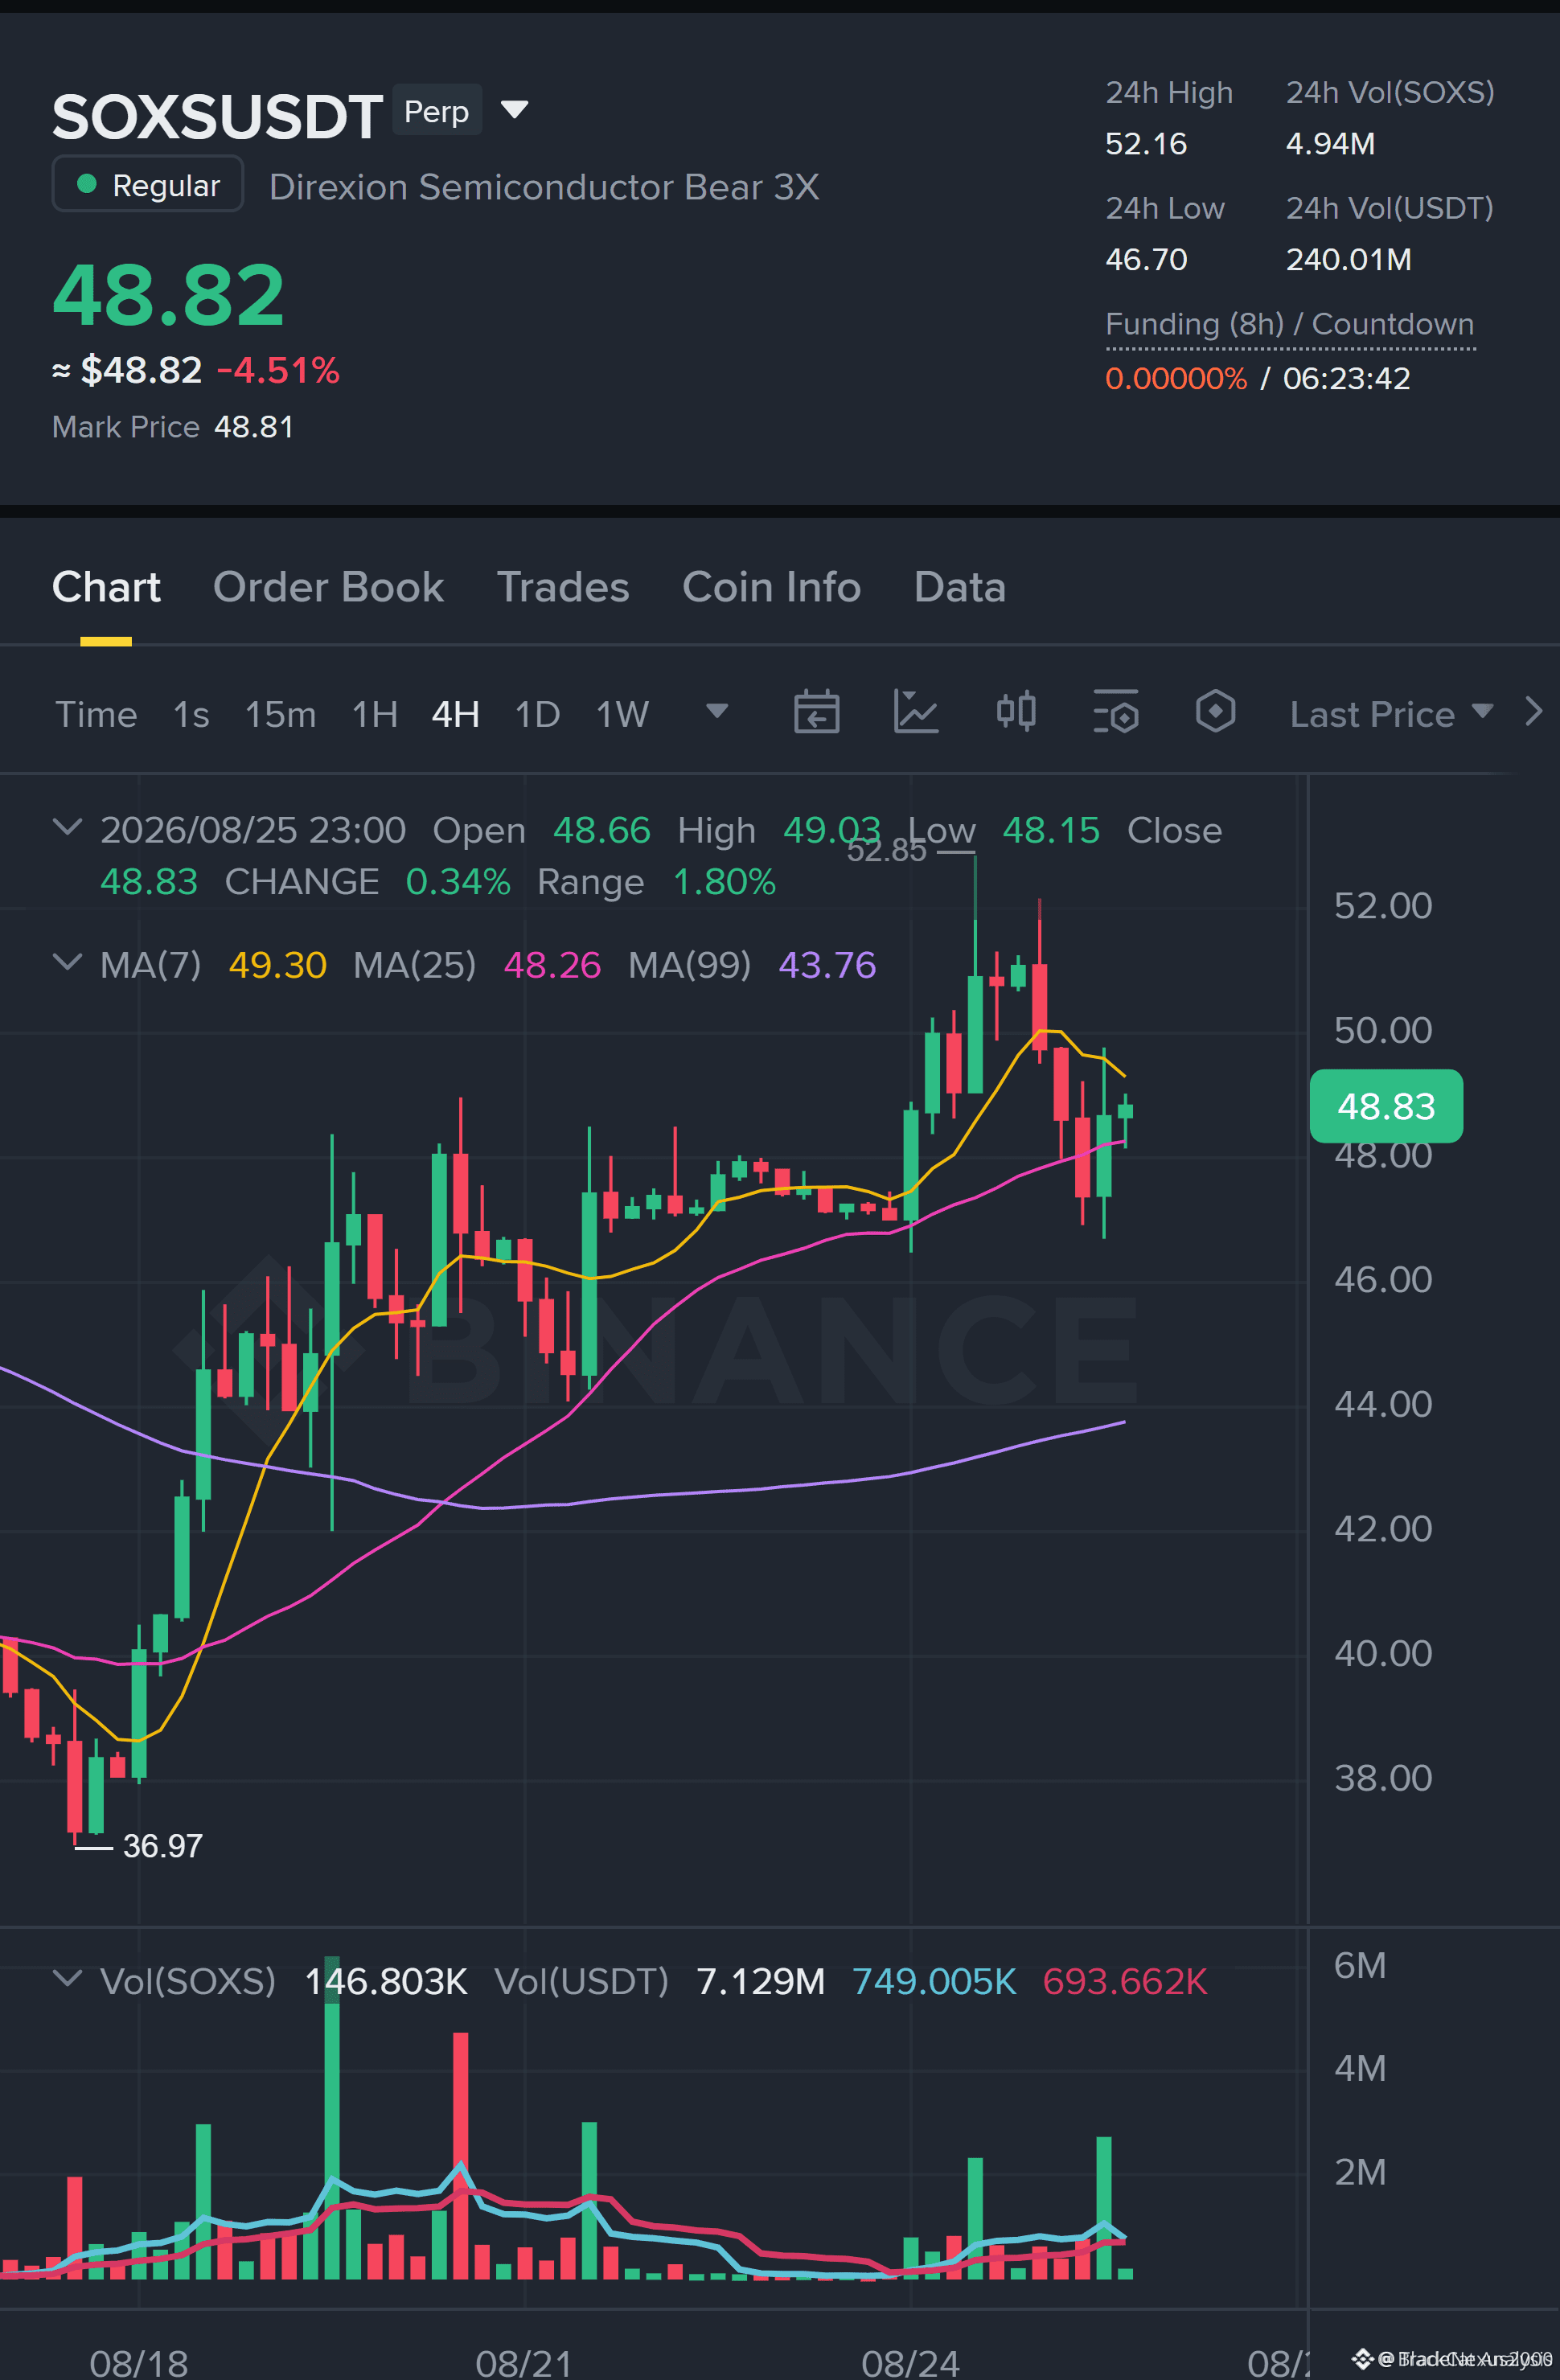The width and height of the screenshot is (1560, 2380).
Task: Tap the large 48.82 last price
Action: coord(168,294)
